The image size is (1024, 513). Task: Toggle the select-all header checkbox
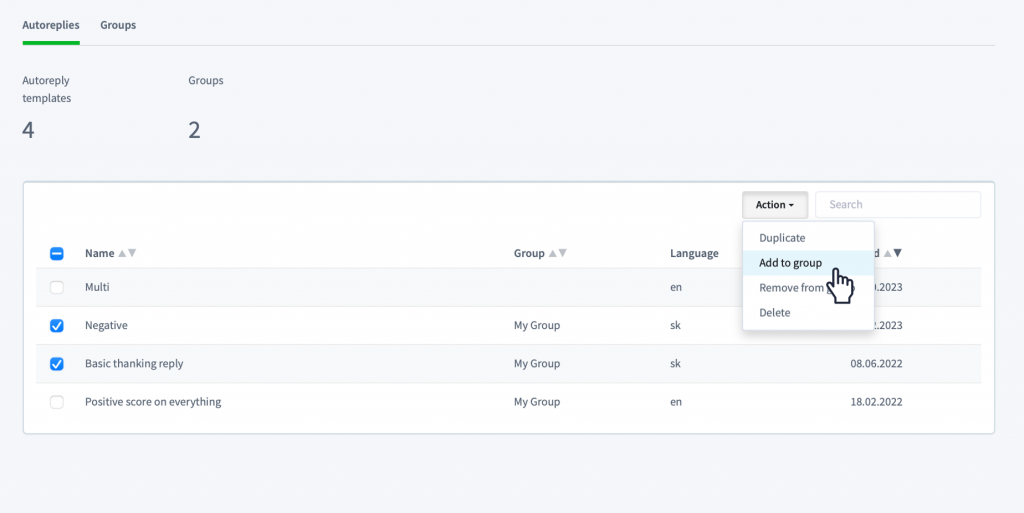point(57,254)
